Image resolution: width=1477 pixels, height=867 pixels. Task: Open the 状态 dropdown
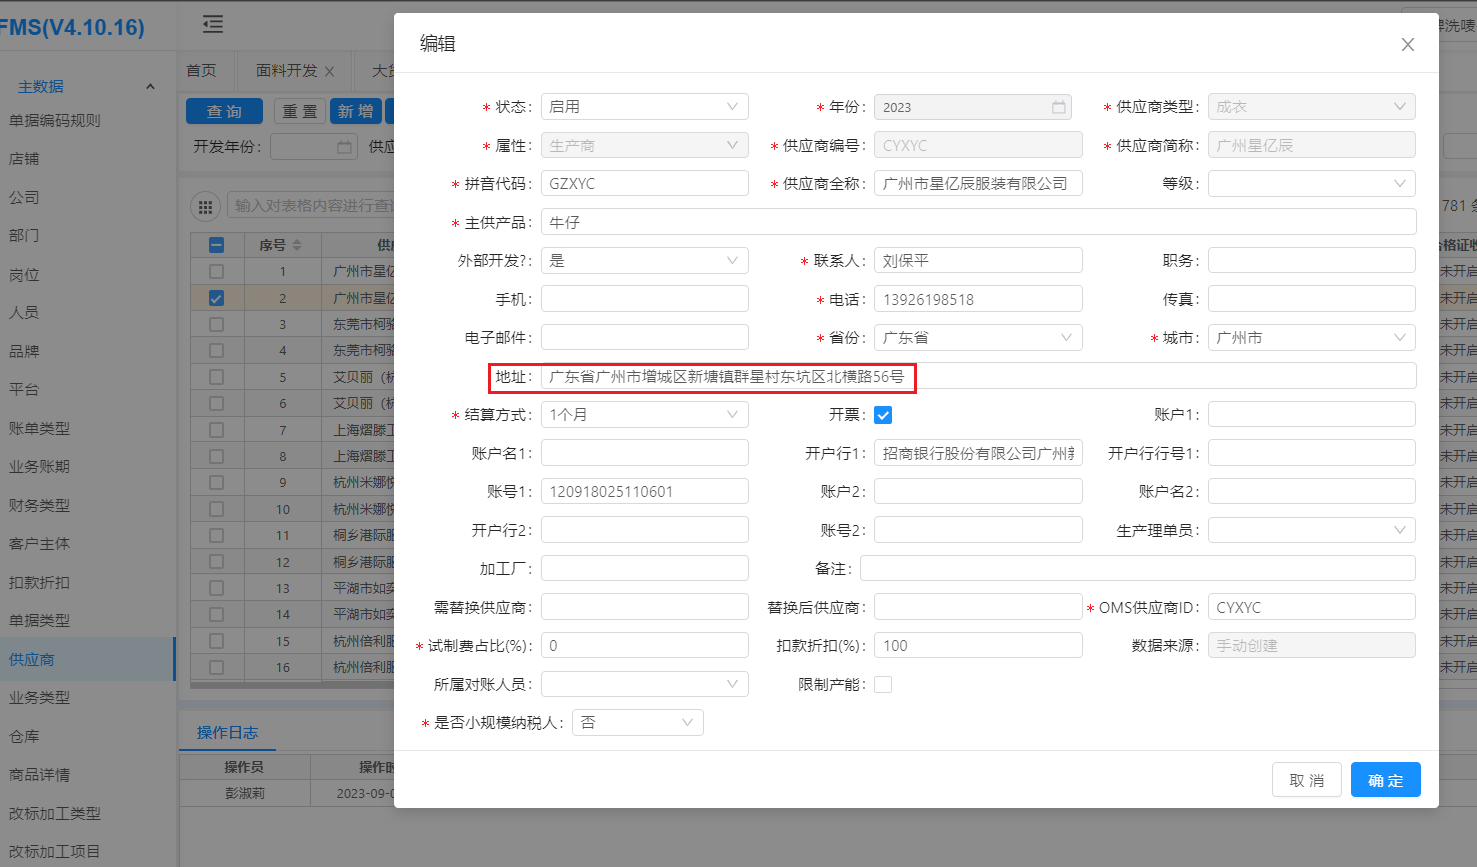[644, 107]
